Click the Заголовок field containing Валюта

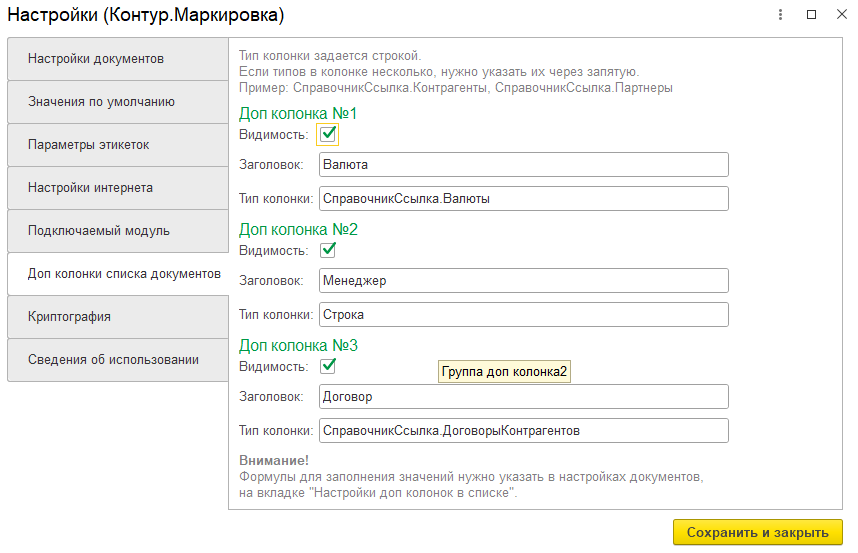(524, 165)
